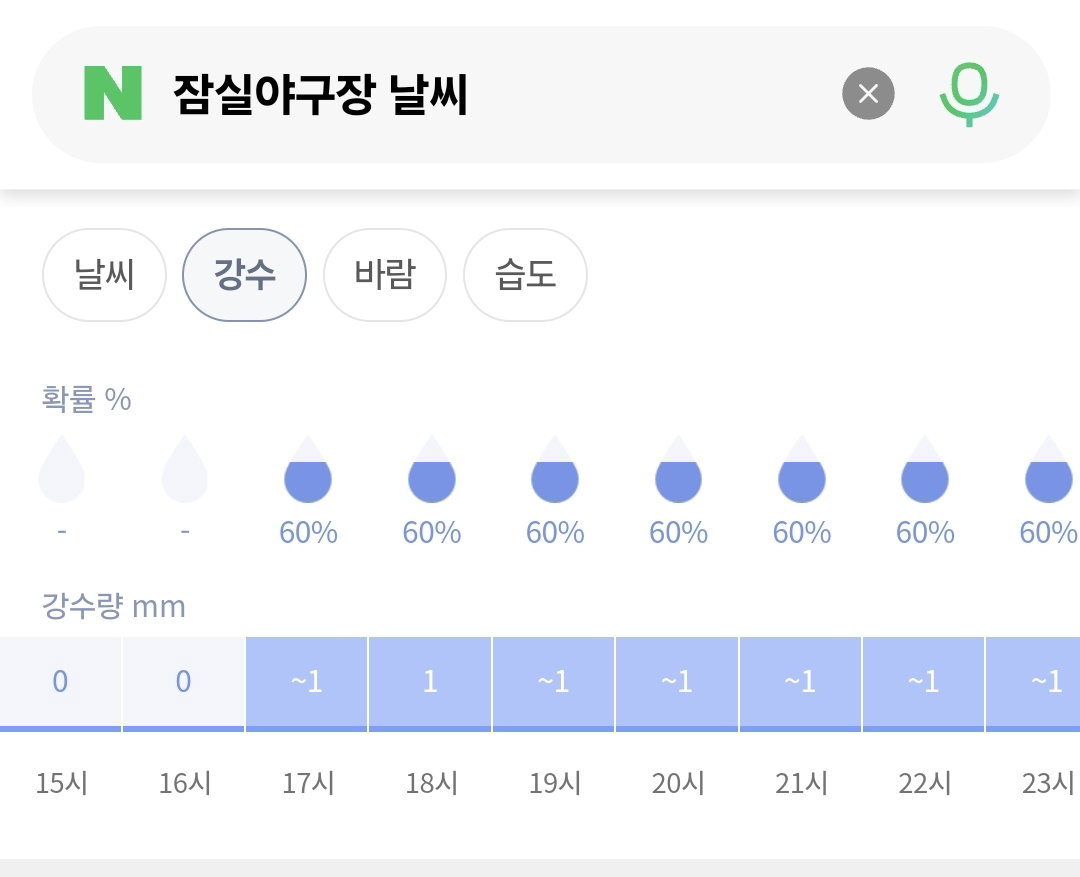The width and height of the screenshot is (1080, 877).
Task: Start voice search with microphone icon
Action: (969, 94)
